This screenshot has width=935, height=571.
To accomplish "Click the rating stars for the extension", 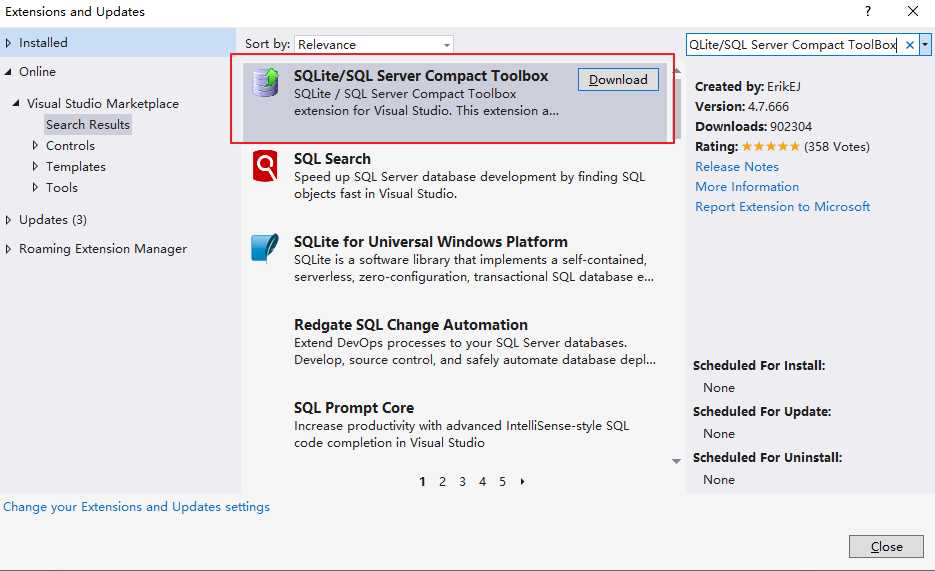I will [770, 147].
